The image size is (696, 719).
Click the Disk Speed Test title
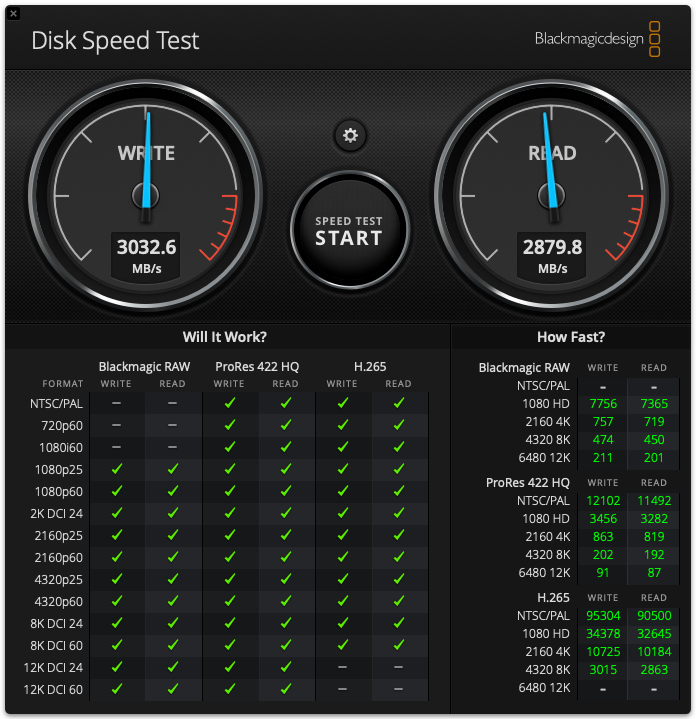[115, 41]
